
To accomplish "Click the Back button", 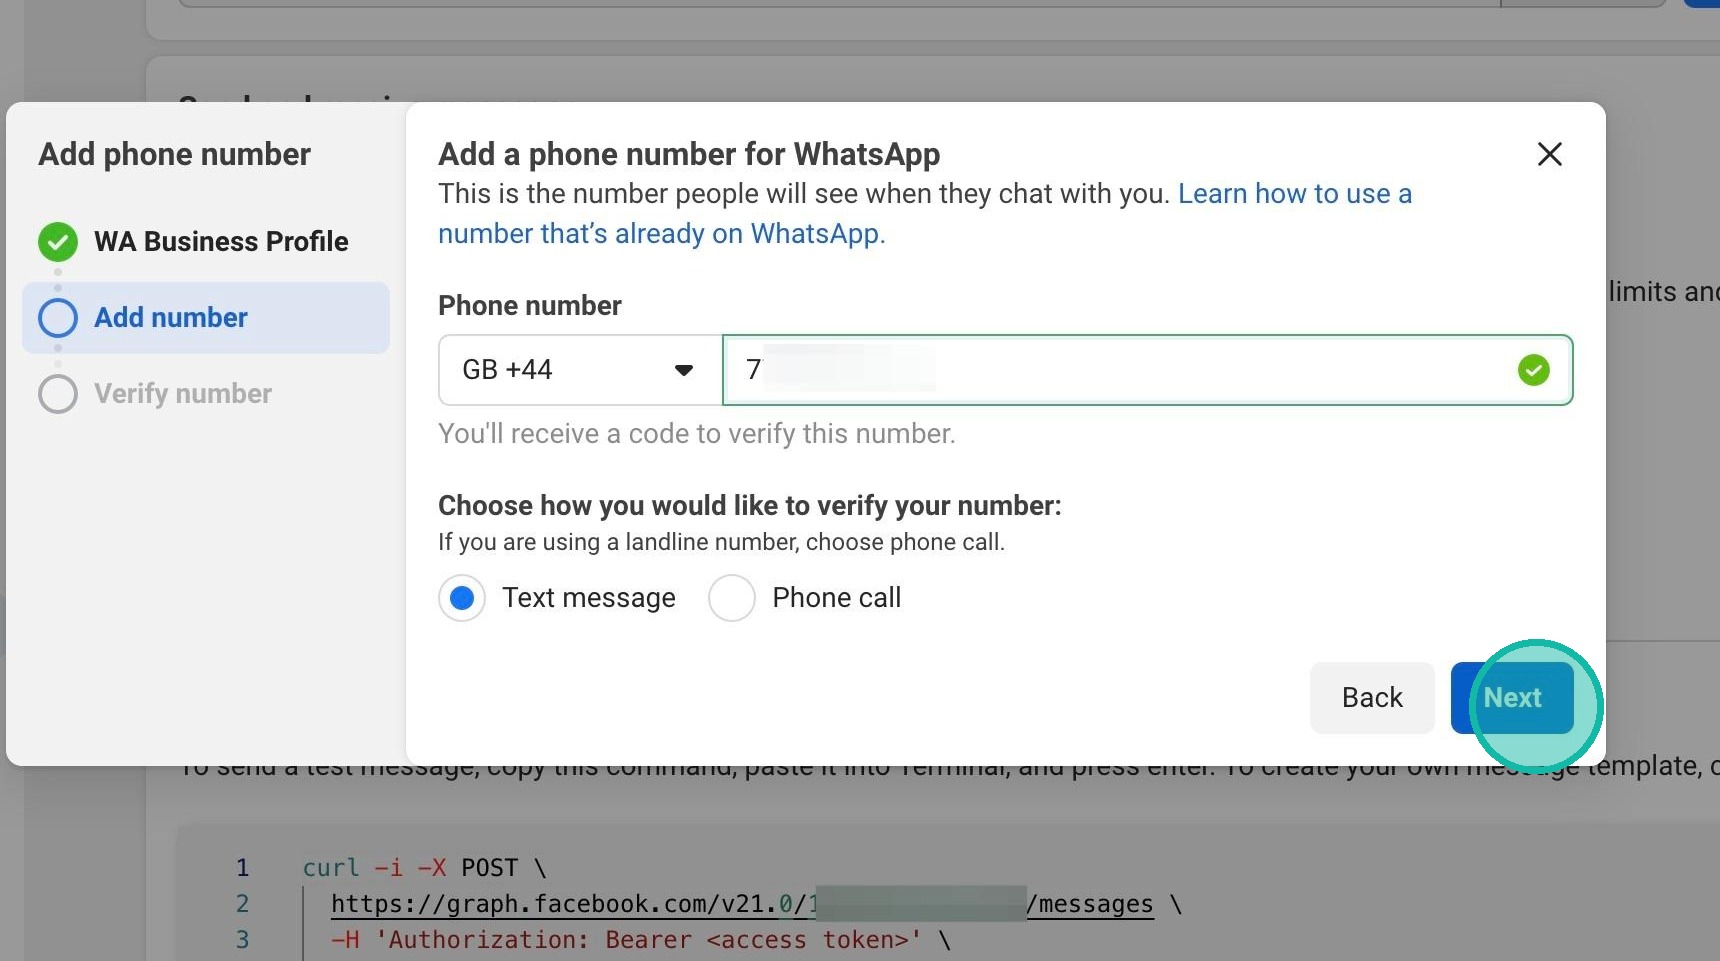I will pyautogui.click(x=1372, y=698).
